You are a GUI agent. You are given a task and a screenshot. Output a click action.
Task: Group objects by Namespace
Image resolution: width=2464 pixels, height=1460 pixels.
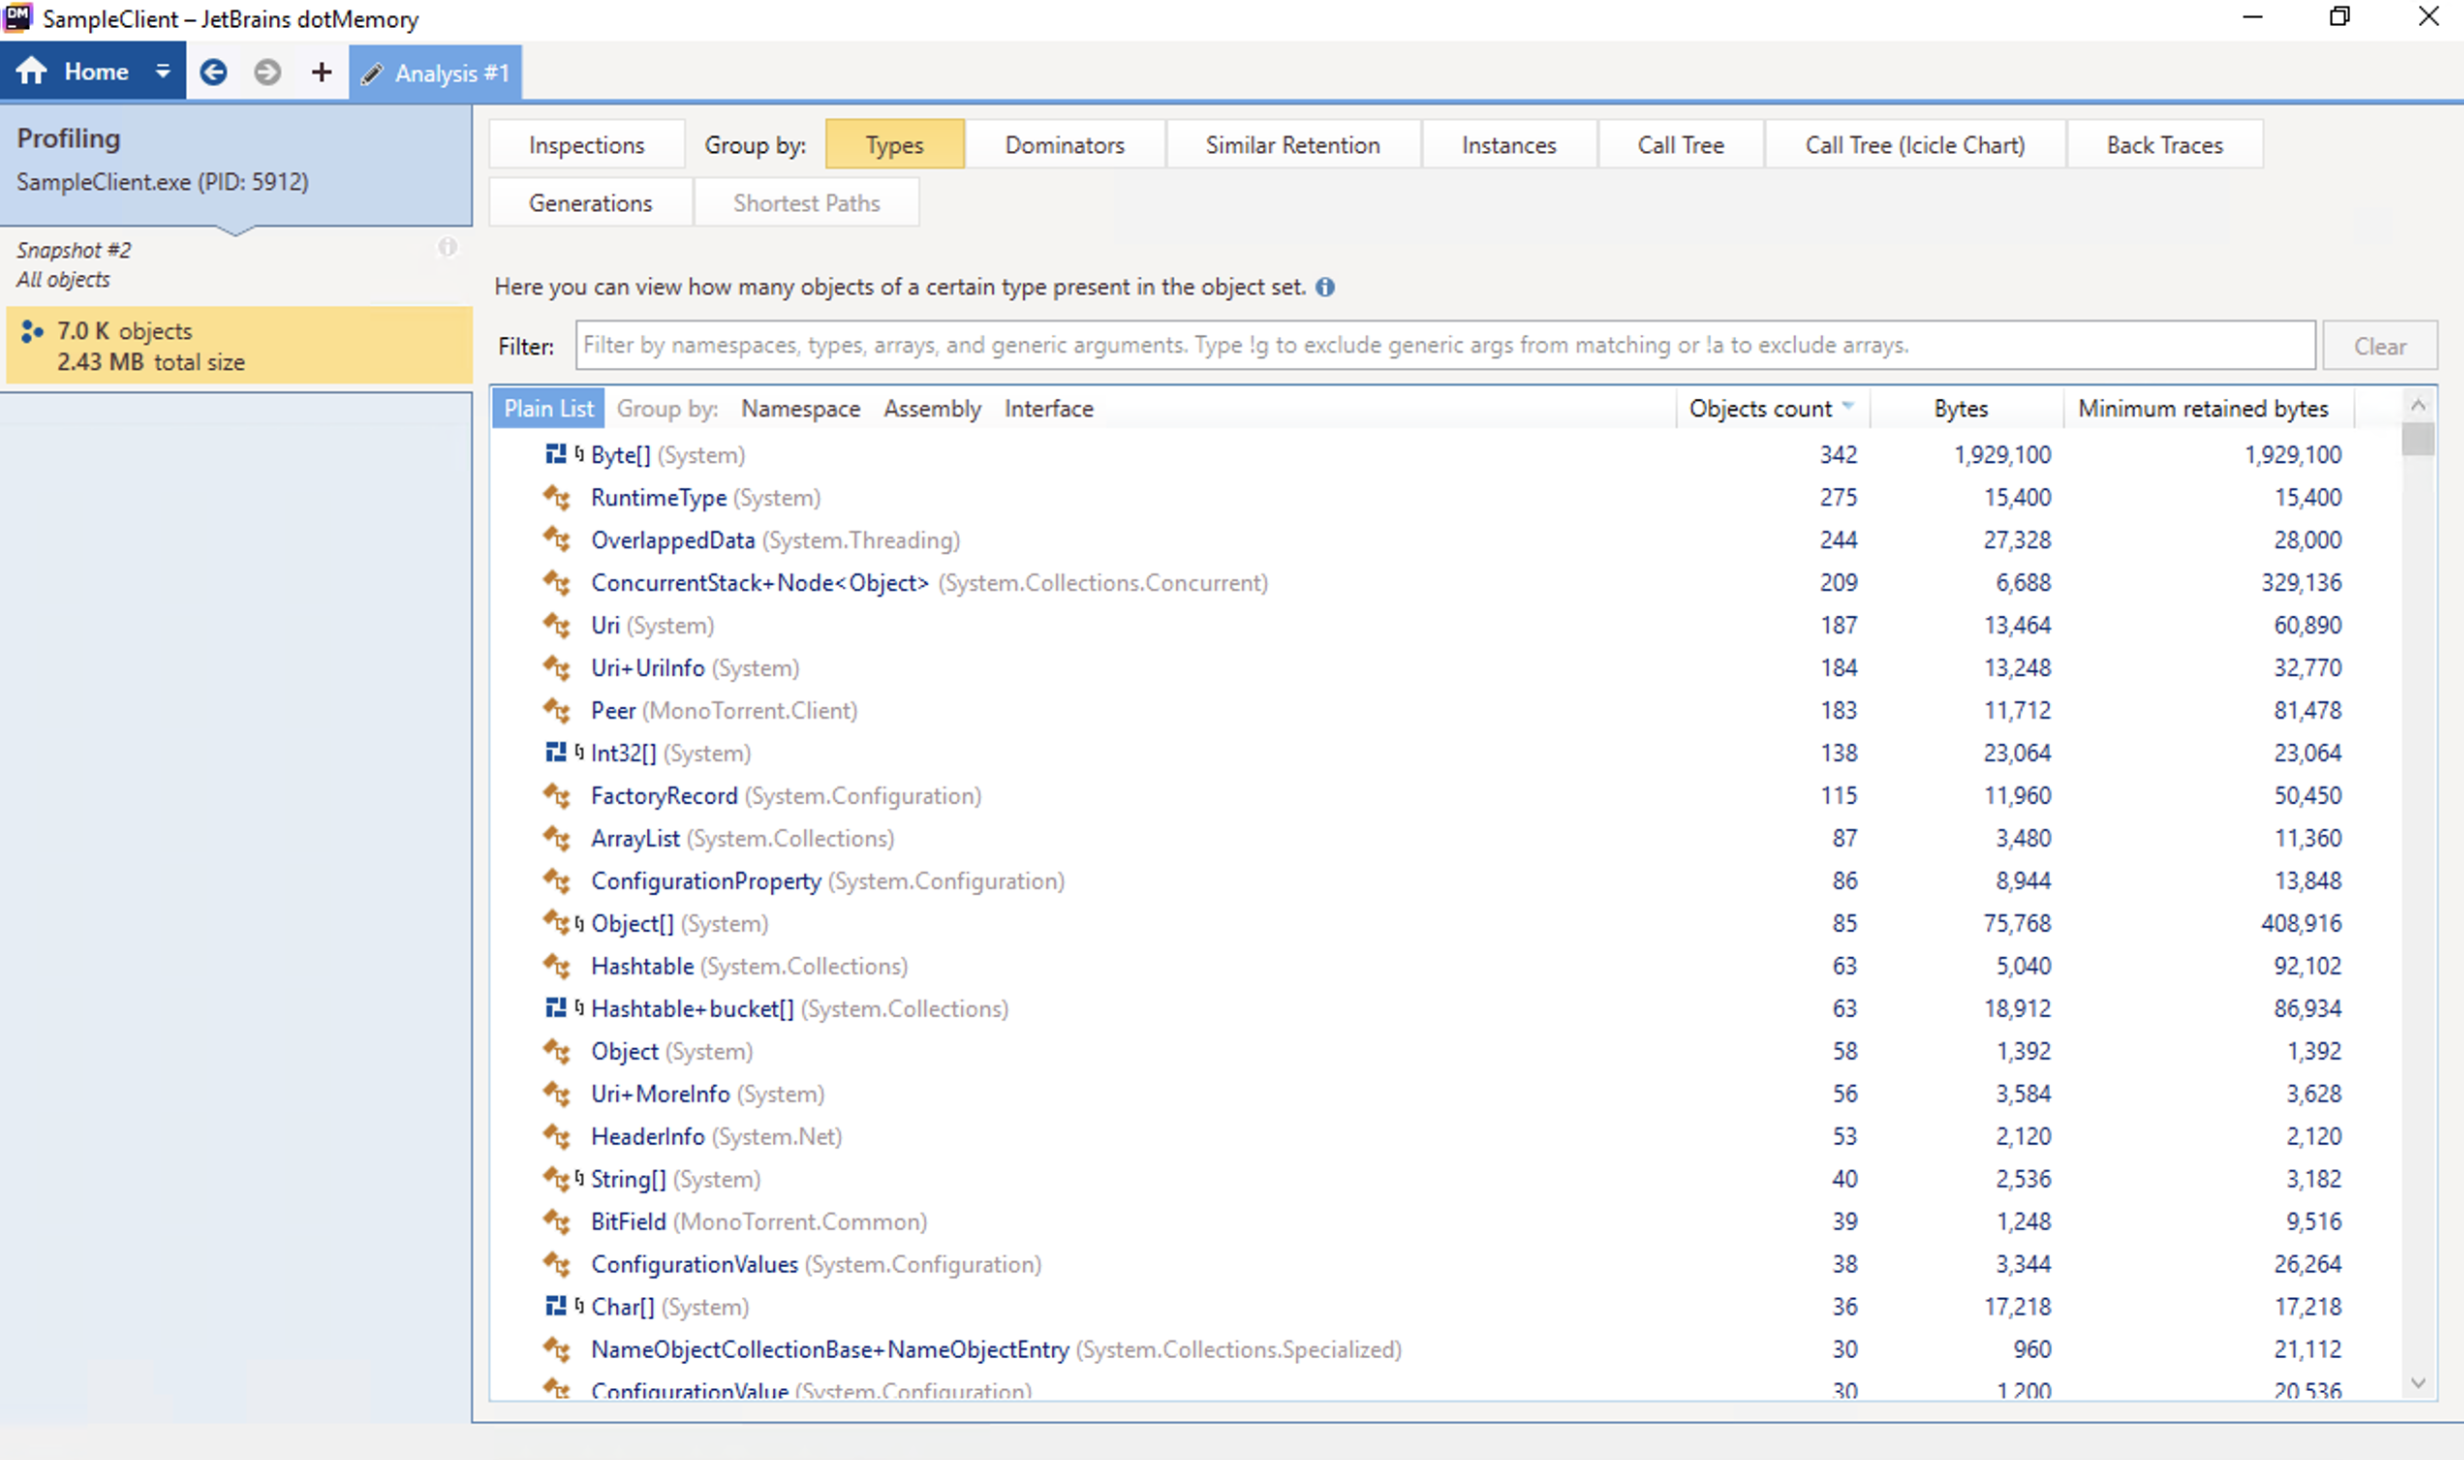point(799,408)
